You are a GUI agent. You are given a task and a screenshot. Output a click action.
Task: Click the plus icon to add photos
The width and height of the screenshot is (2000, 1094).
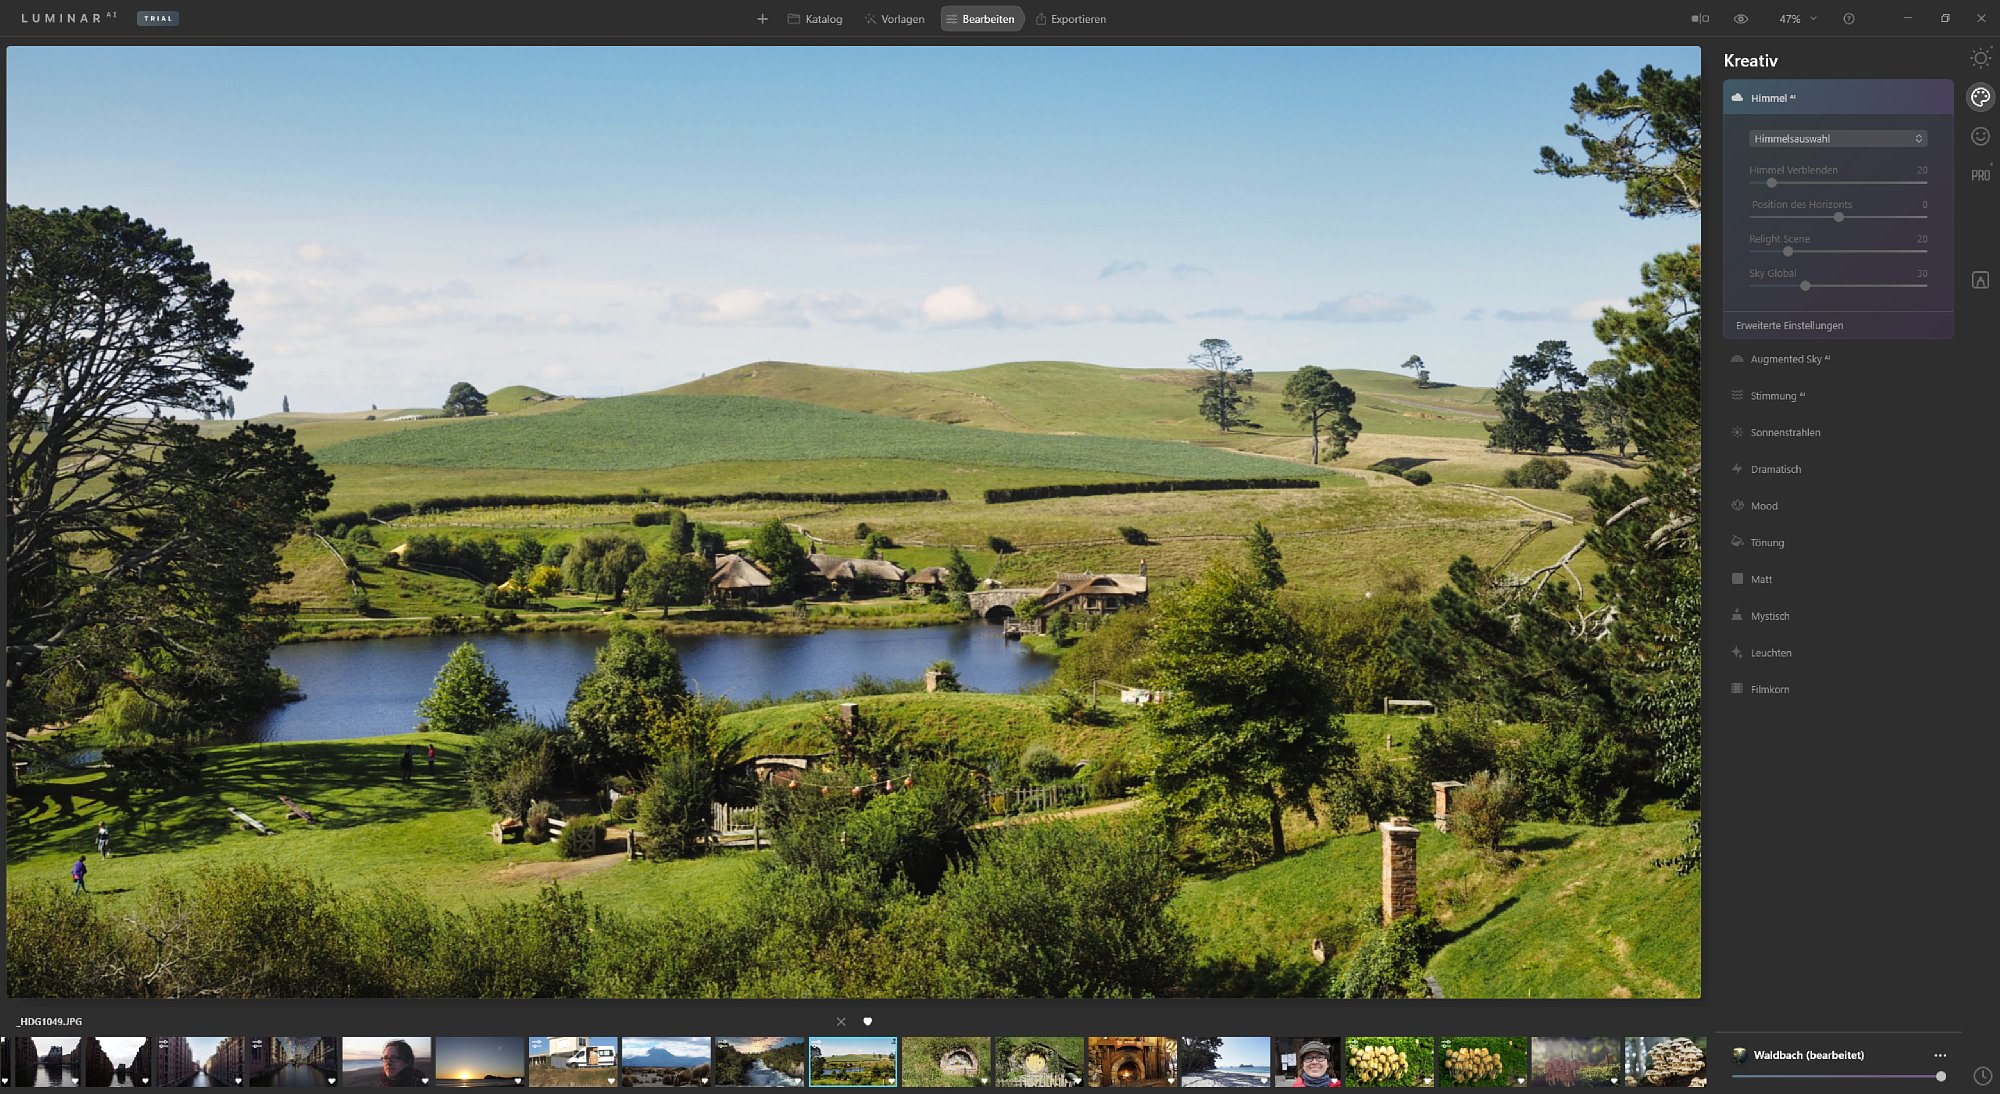click(x=762, y=19)
